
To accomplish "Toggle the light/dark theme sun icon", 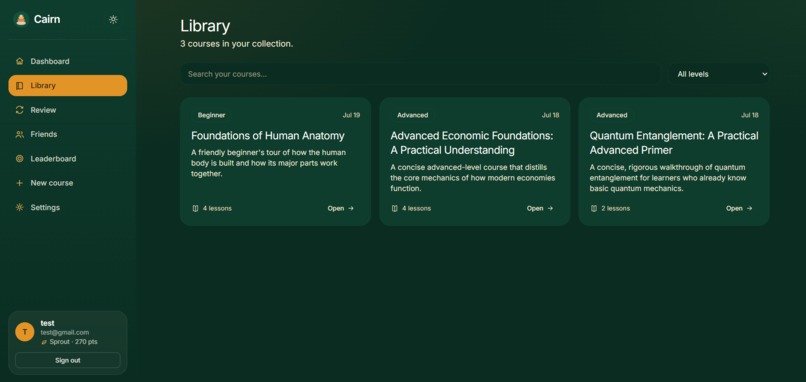I will pos(113,20).
